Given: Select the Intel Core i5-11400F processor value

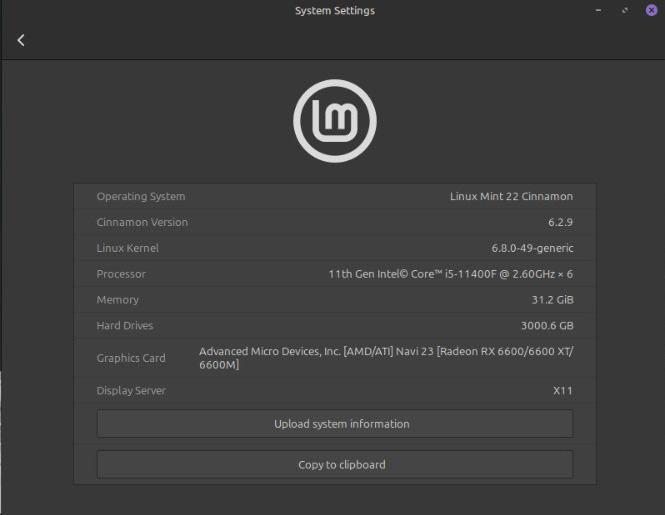Looking at the screenshot, I should [450, 274].
